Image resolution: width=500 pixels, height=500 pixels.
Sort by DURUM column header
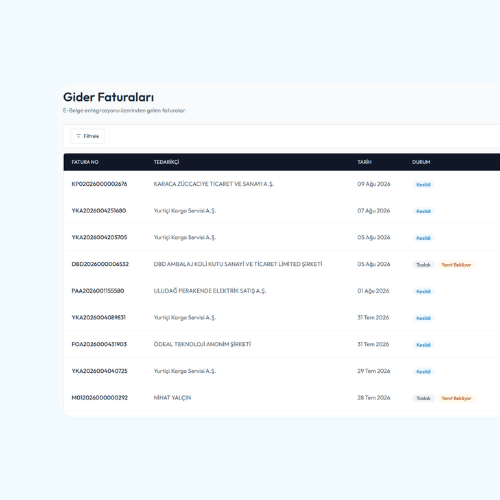[421, 162]
